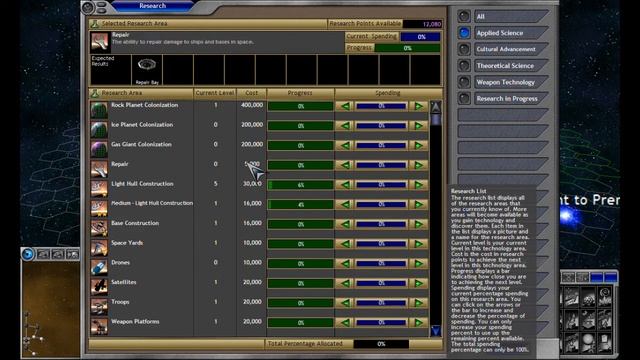Click the Drones spending bar

pyautogui.click(x=382, y=263)
